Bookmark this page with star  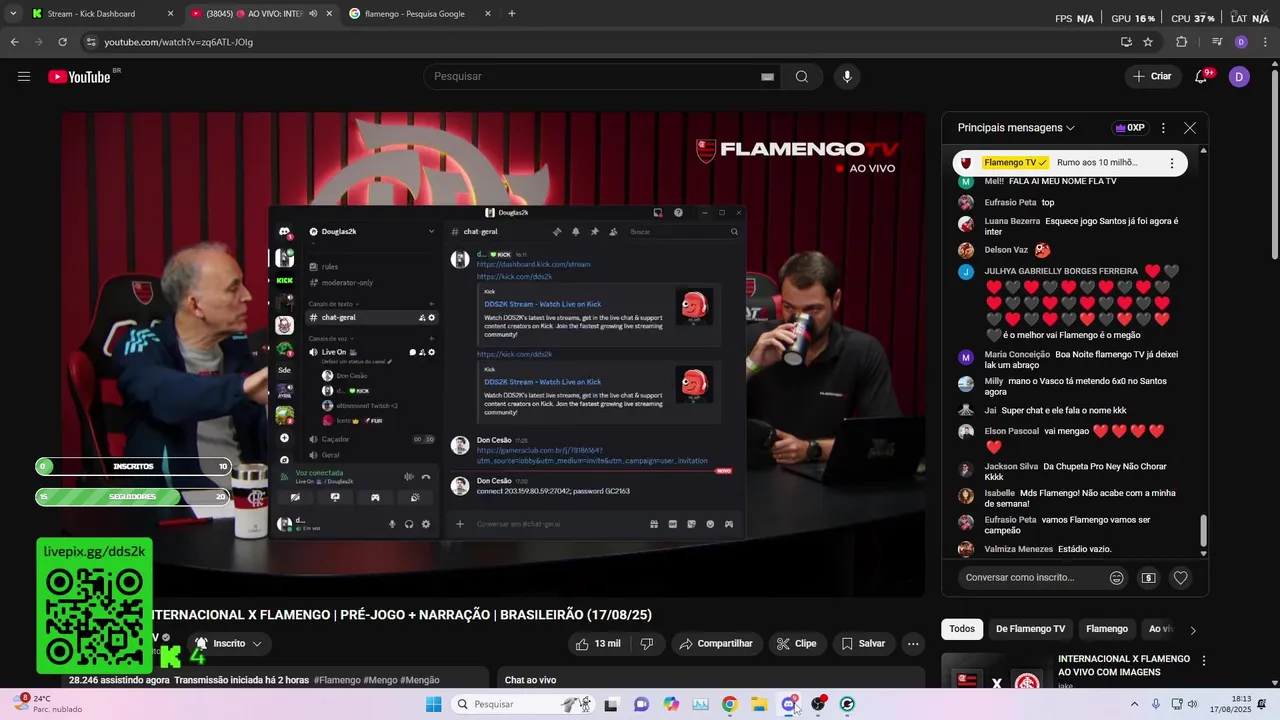point(1148,42)
